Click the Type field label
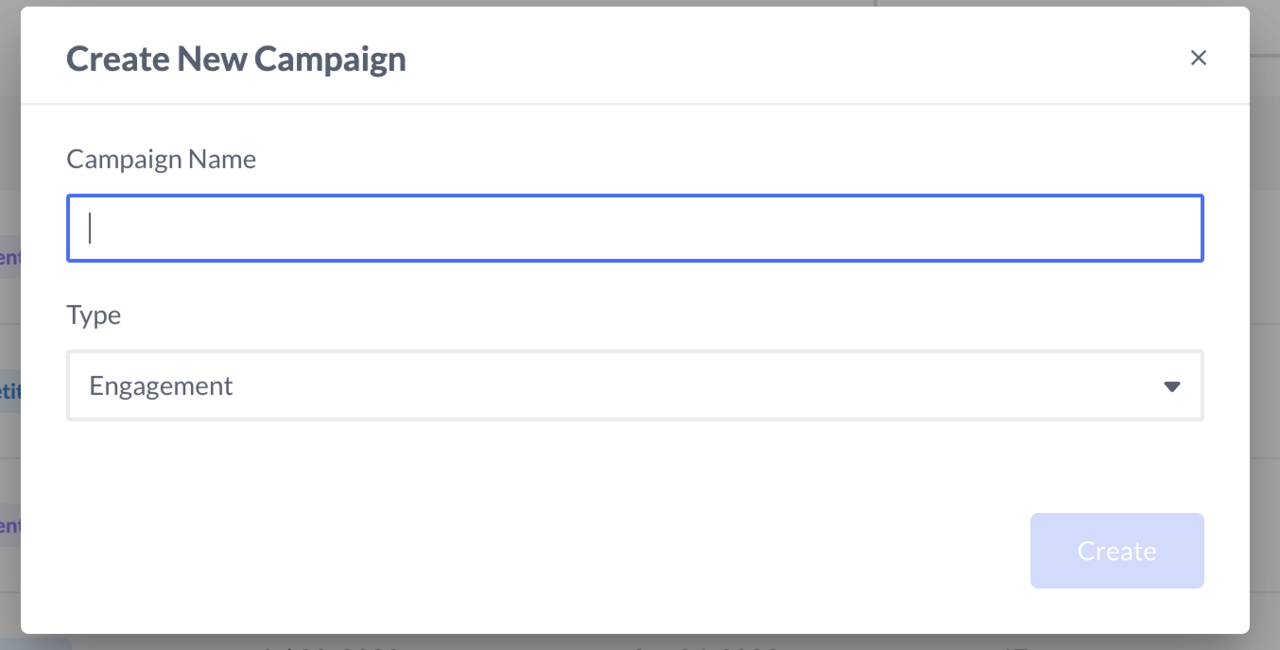This screenshot has height=650, width=1280. click(94, 315)
